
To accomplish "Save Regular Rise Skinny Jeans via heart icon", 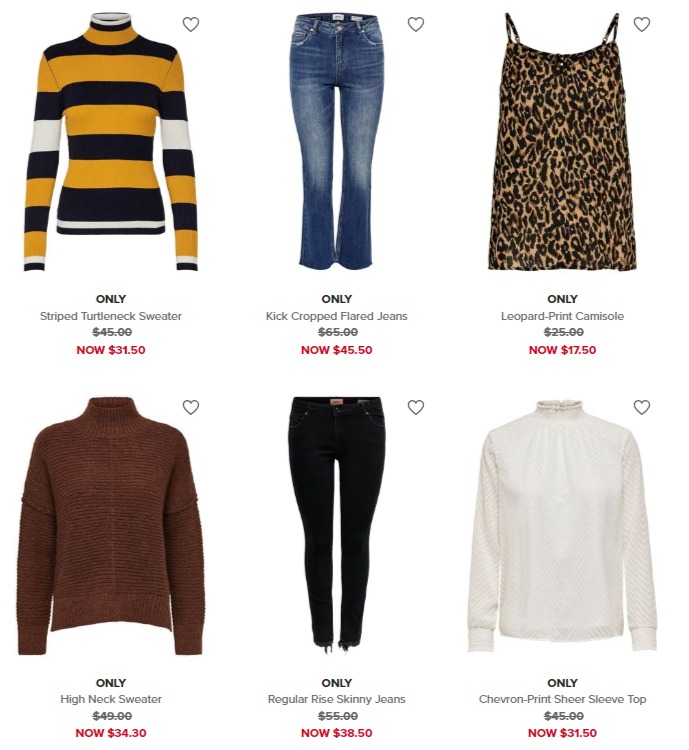I will pos(416,407).
